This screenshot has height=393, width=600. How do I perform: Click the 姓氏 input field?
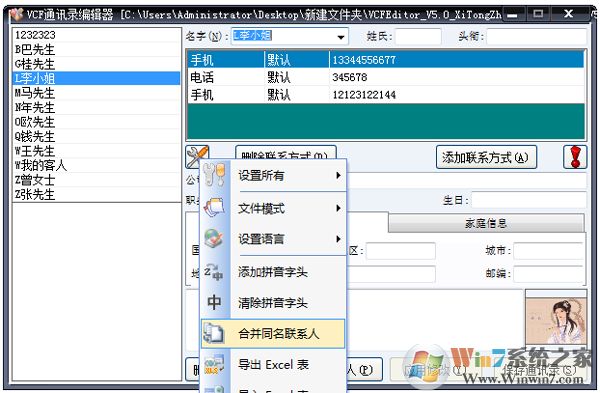[x=418, y=37]
